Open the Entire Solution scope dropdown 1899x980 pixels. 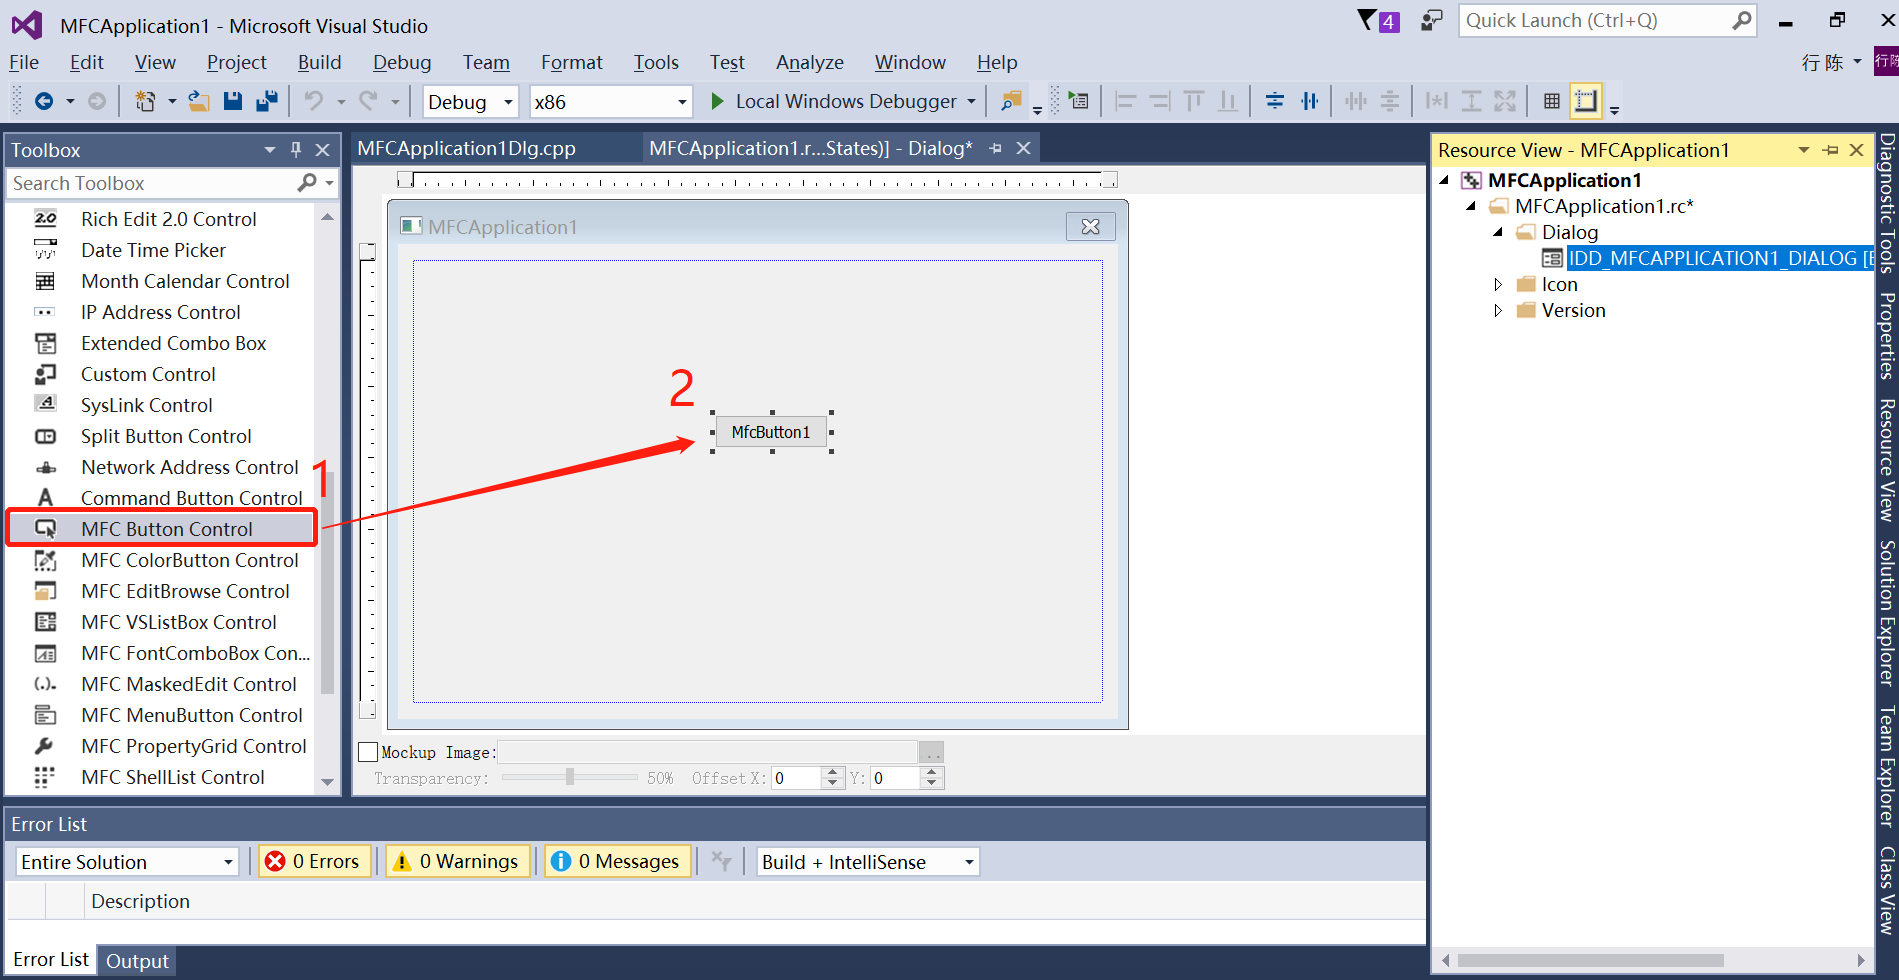tap(127, 861)
